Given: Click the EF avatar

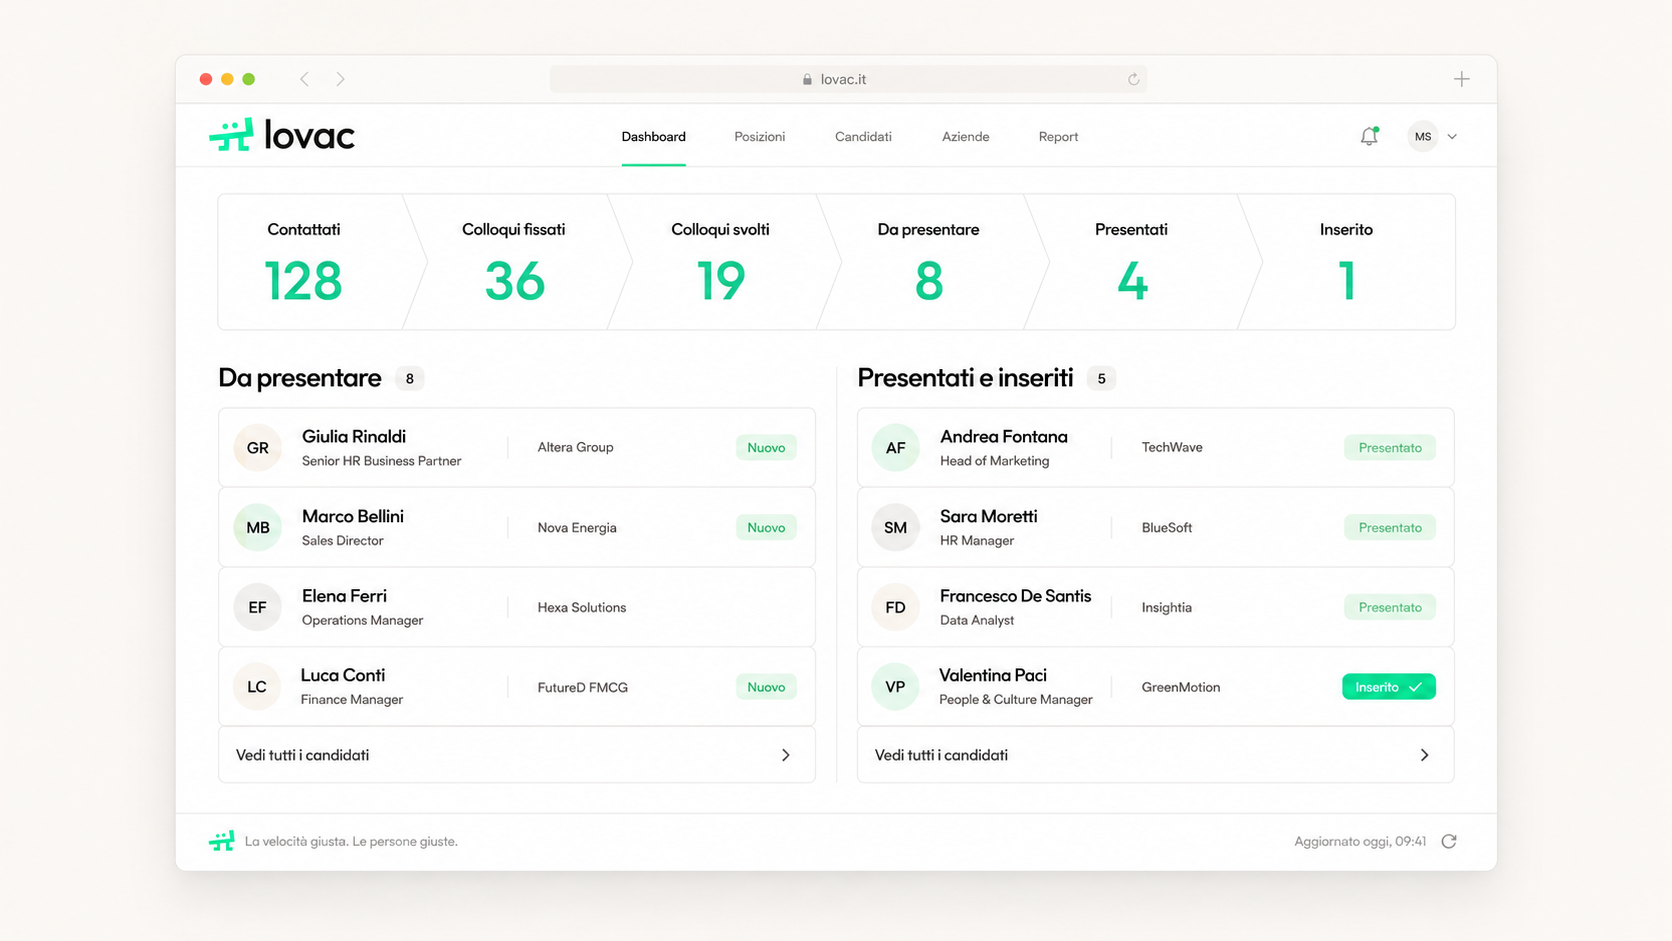Looking at the screenshot, I should coord(258,607).
